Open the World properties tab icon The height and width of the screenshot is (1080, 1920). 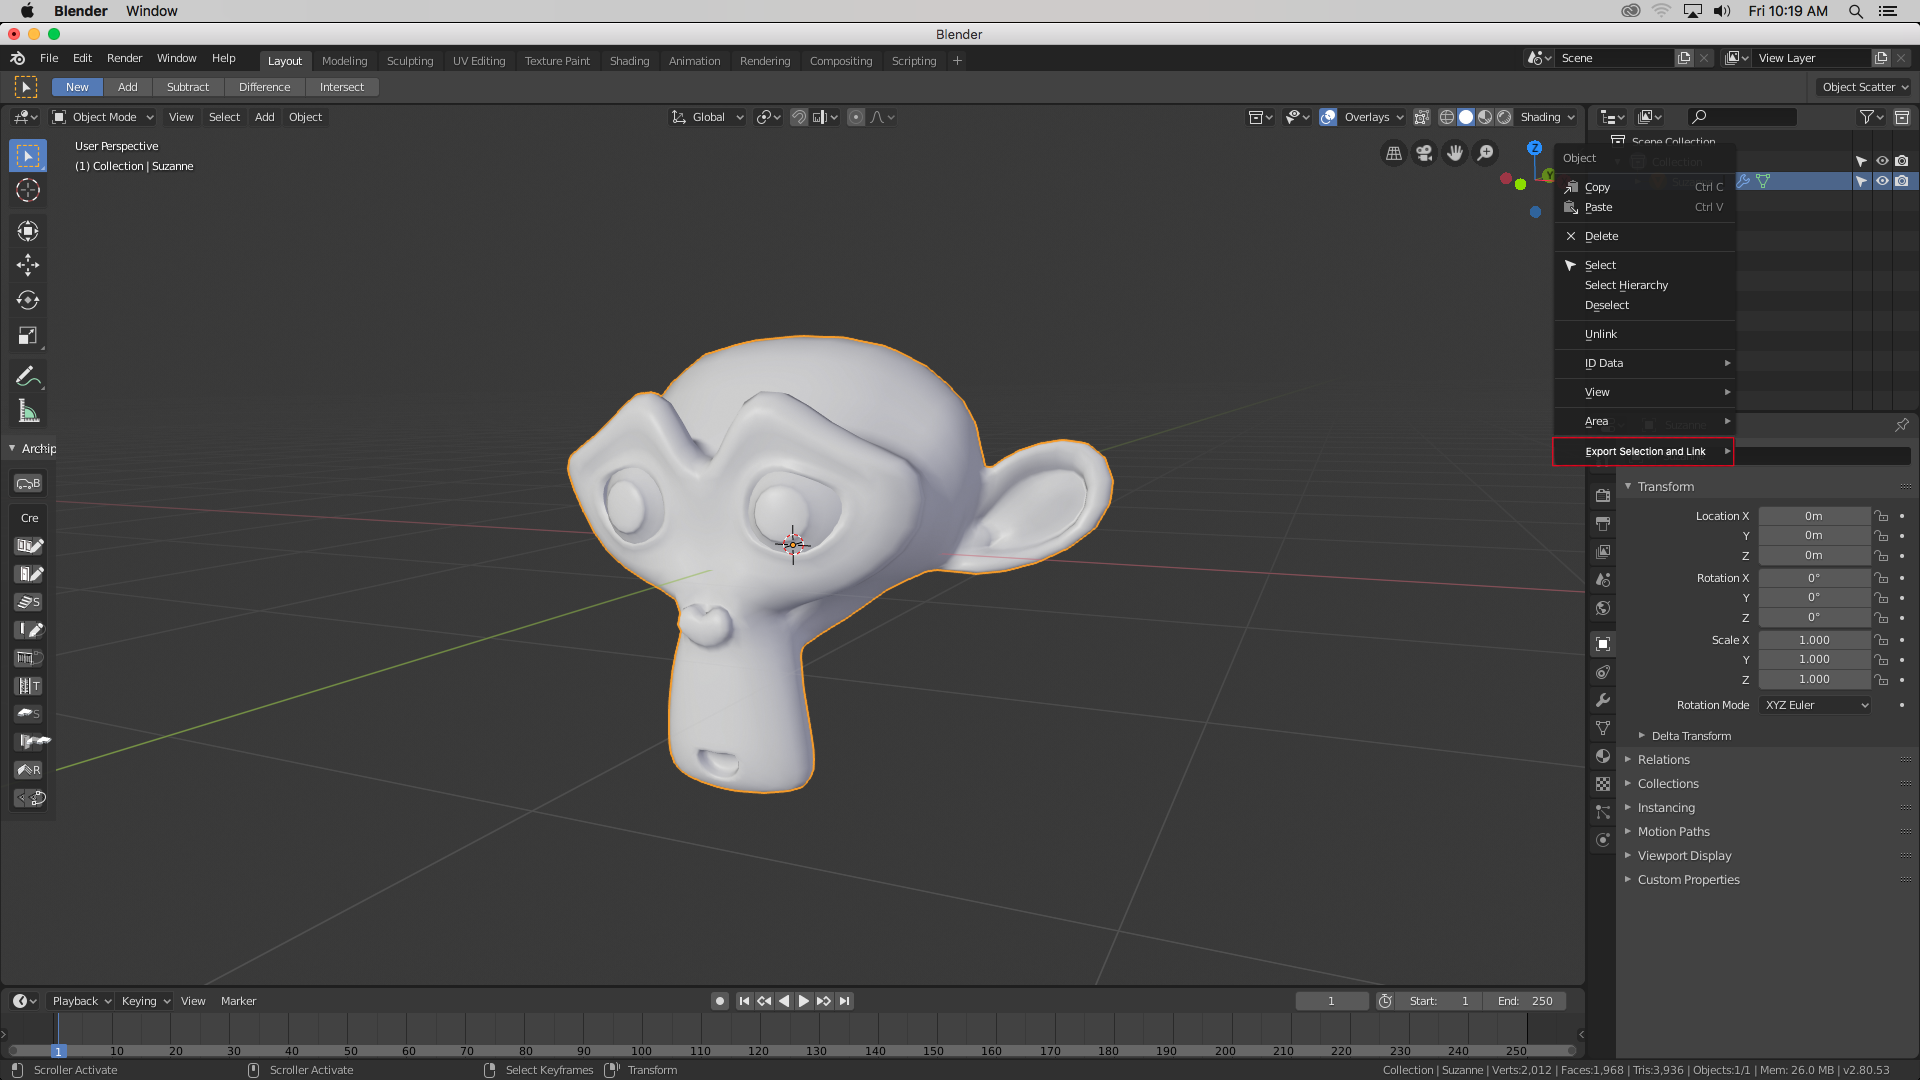tap(1603, 608)
